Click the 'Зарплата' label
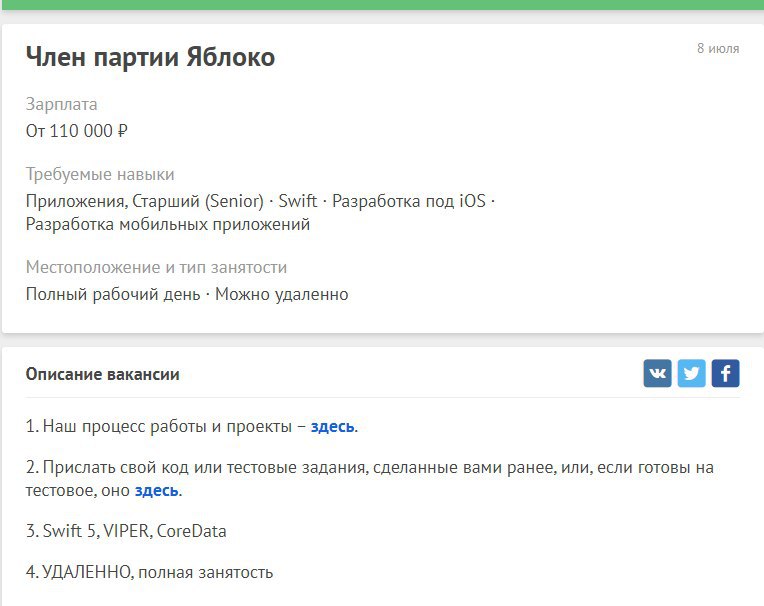 (x=61, y=104)
